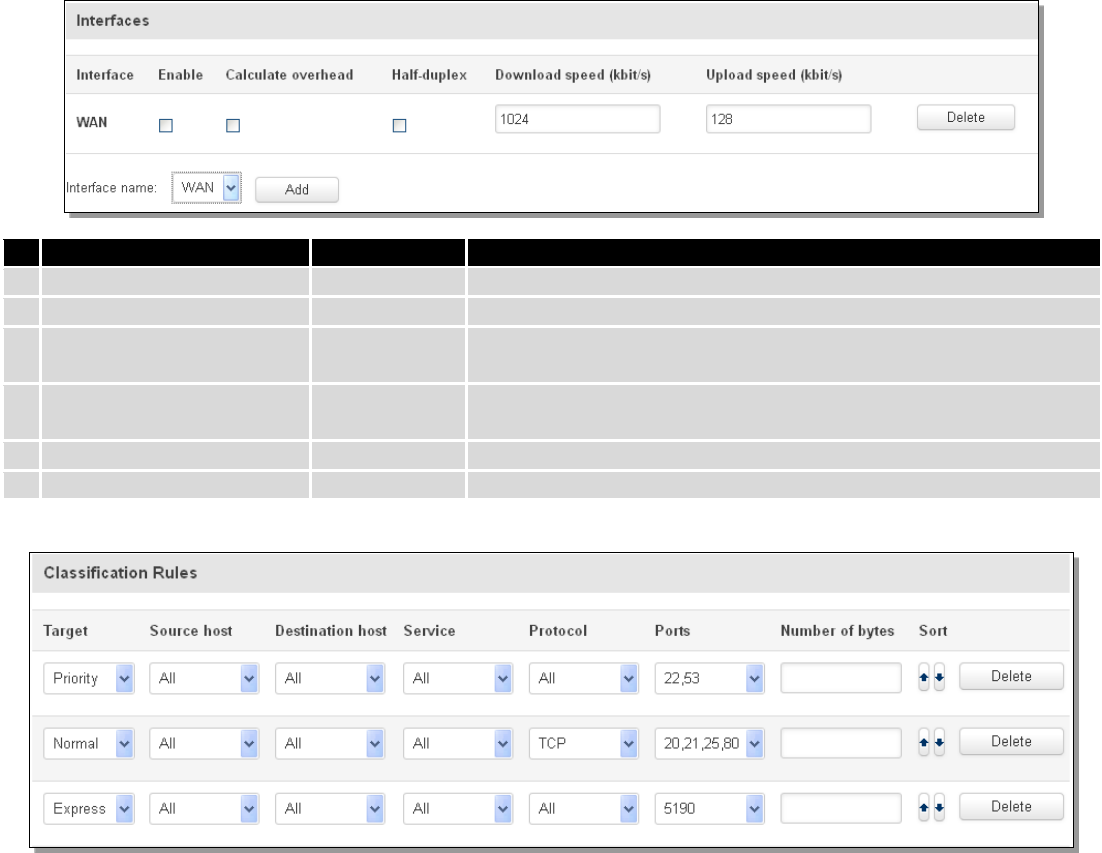Open Source host dropdown in Normal row
Screen dimensions: 1102x853
point(204,743)
